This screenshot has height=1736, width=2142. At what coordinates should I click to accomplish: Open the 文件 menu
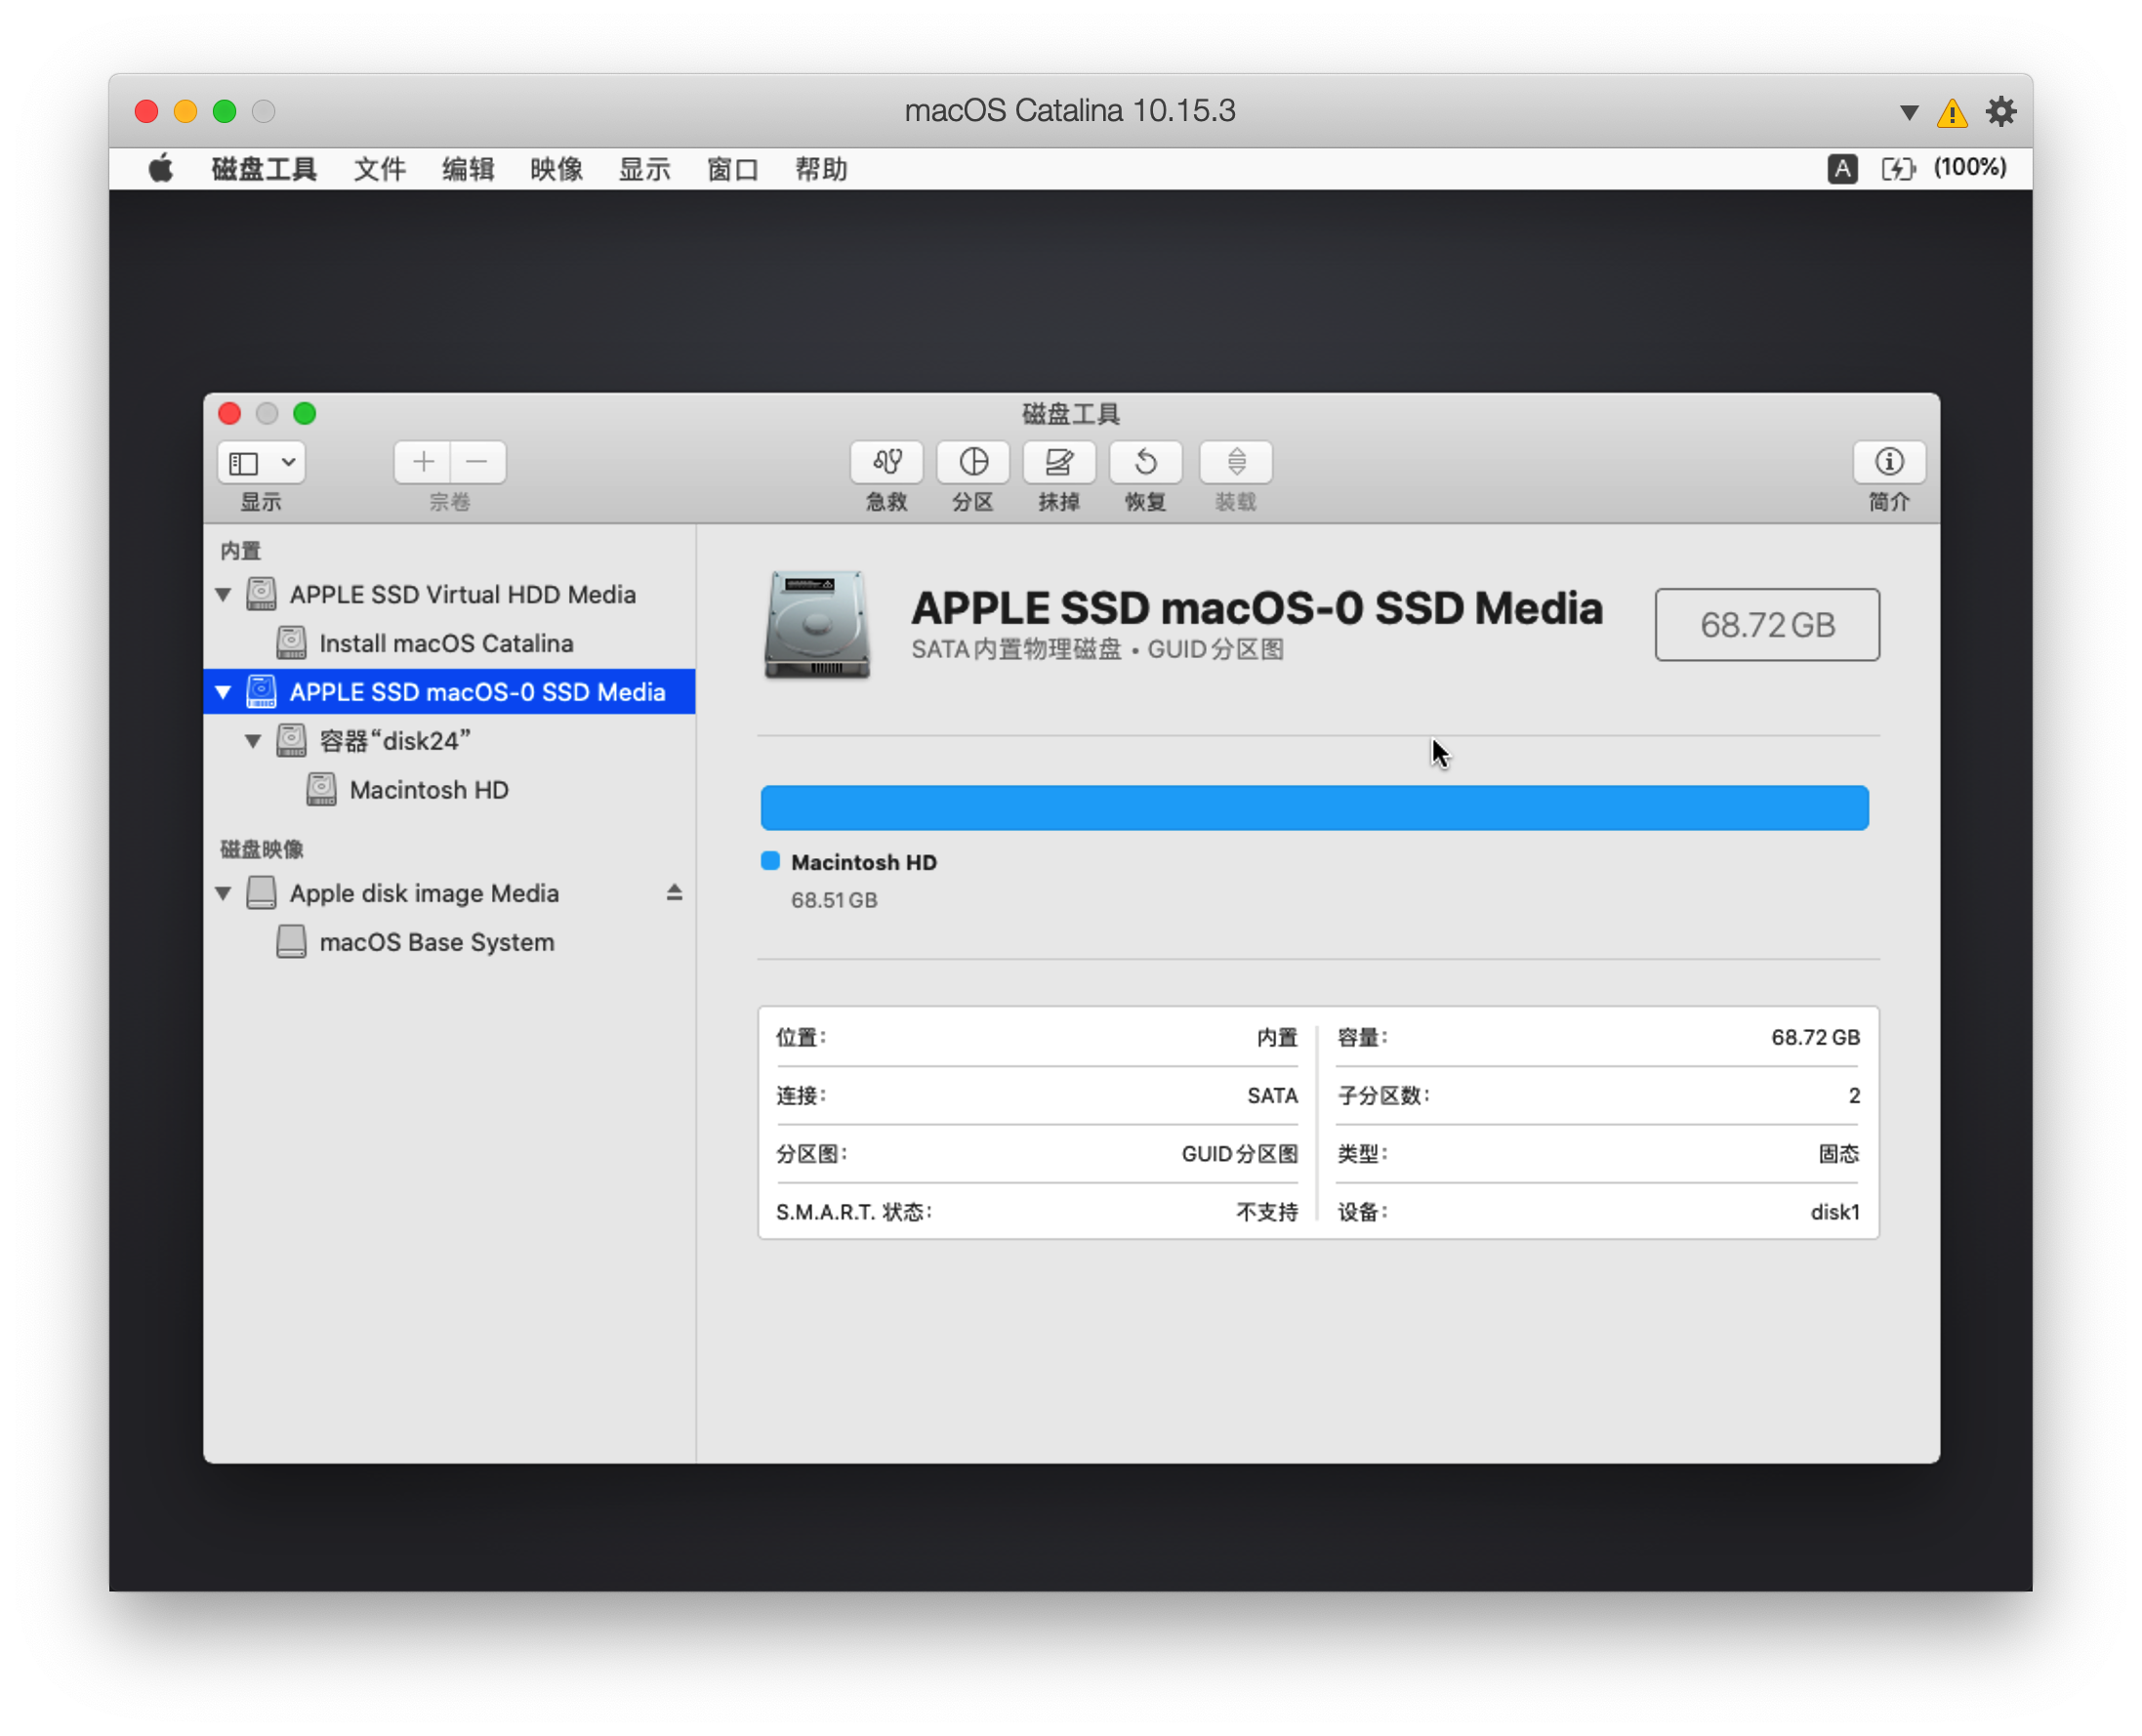click(379, 169)
